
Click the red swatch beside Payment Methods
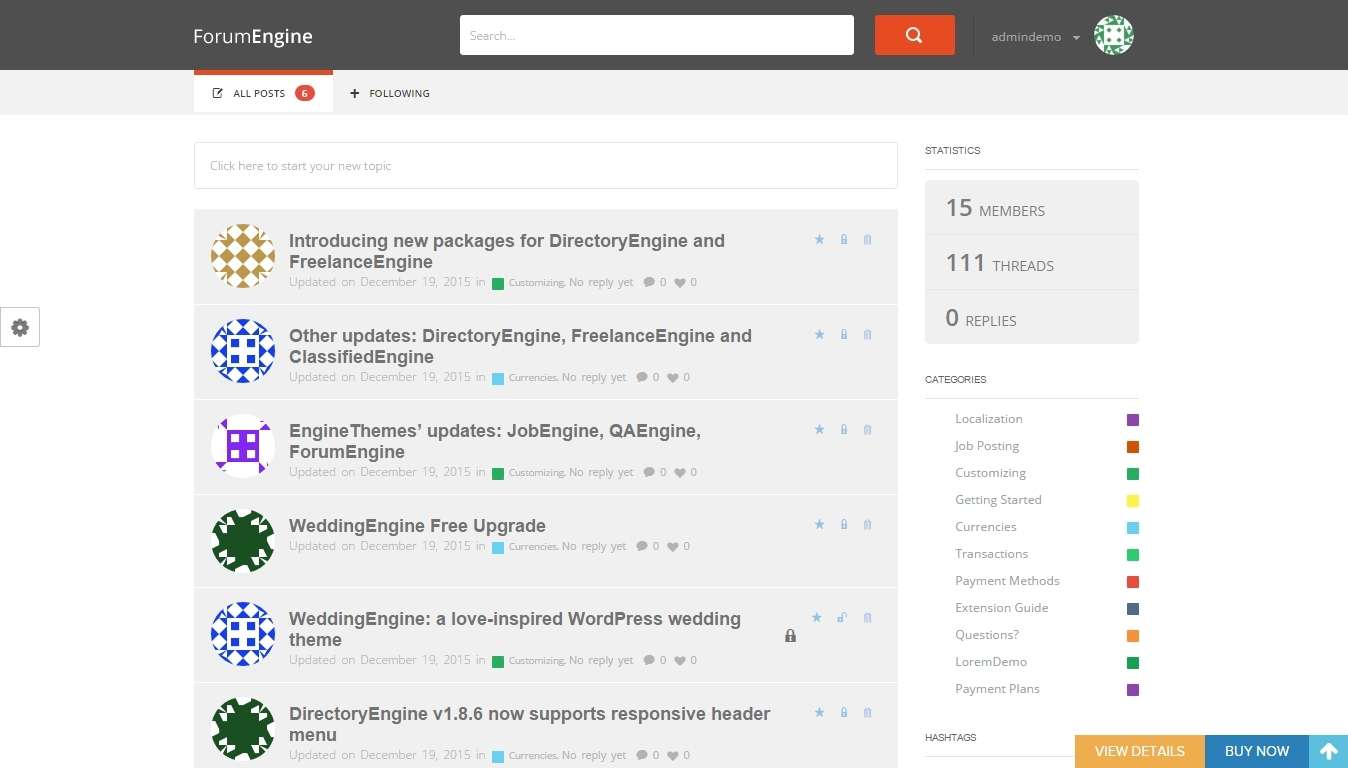pyautogui.click(x=1132, y=582)
